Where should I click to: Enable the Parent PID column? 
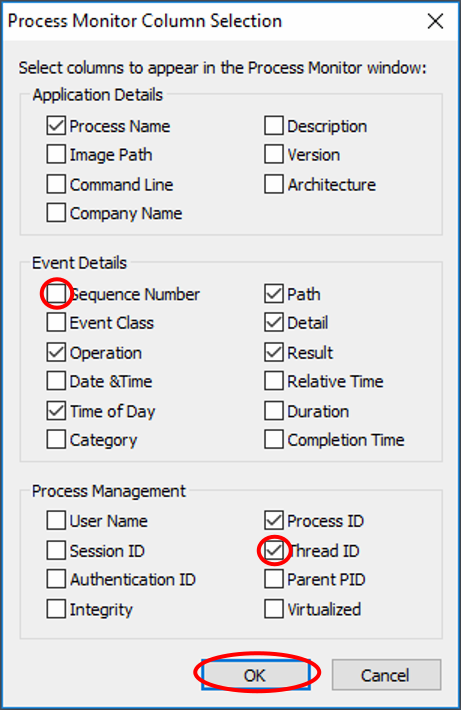coord(274,579)
